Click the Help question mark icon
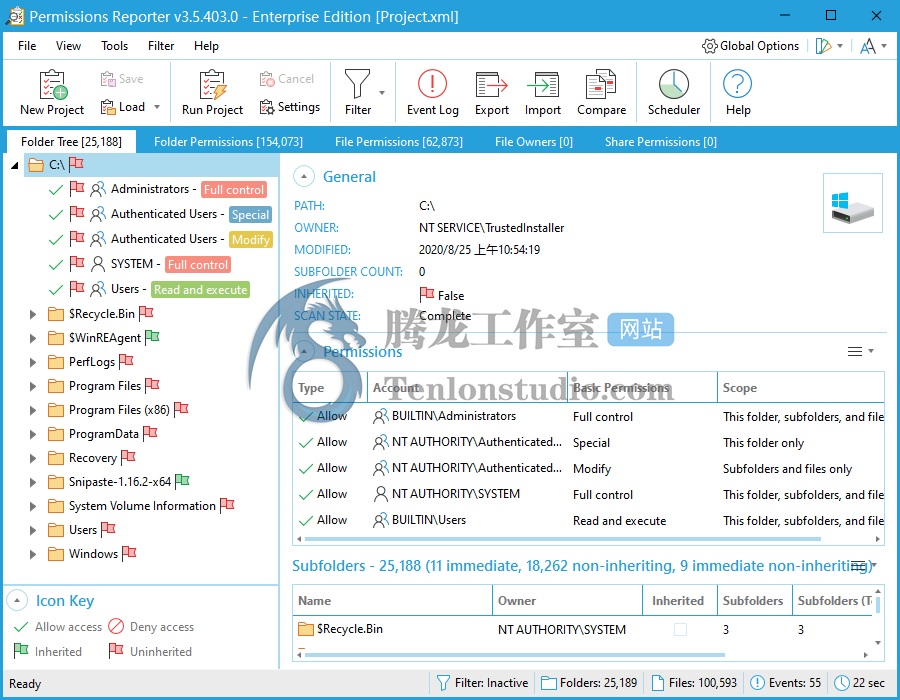The height and width of the screenshot is (700, 900). [x=738, y=84]
